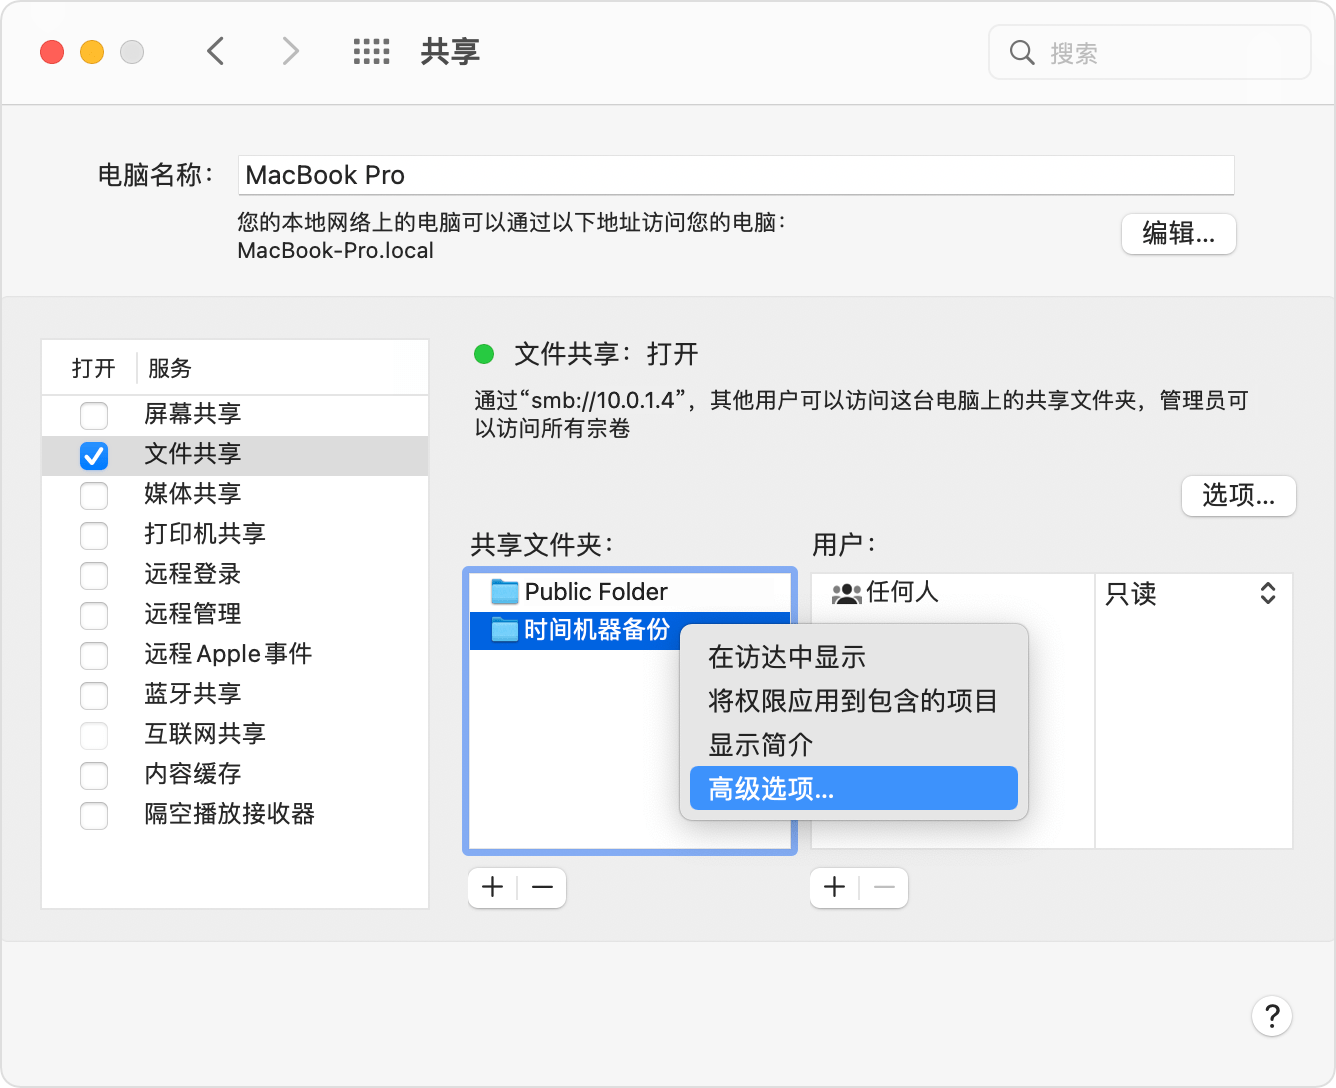
Task: Enable 内容缓存 checkbox
Action: point(94,775)
